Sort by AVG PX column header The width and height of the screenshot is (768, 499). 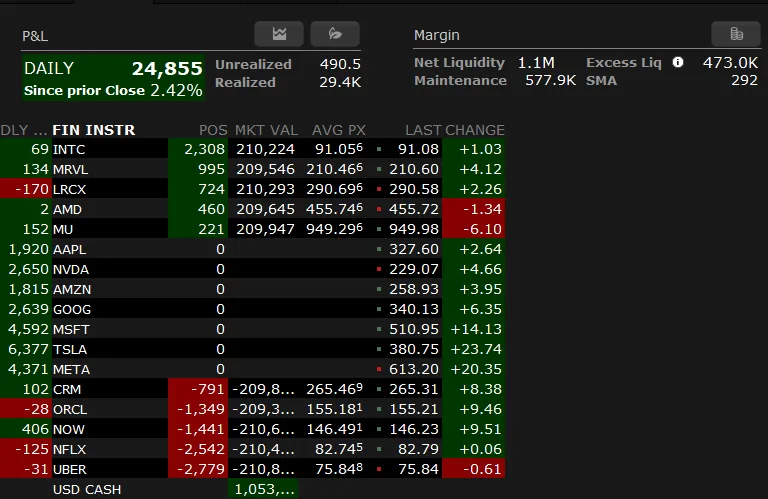coord(339,130)
